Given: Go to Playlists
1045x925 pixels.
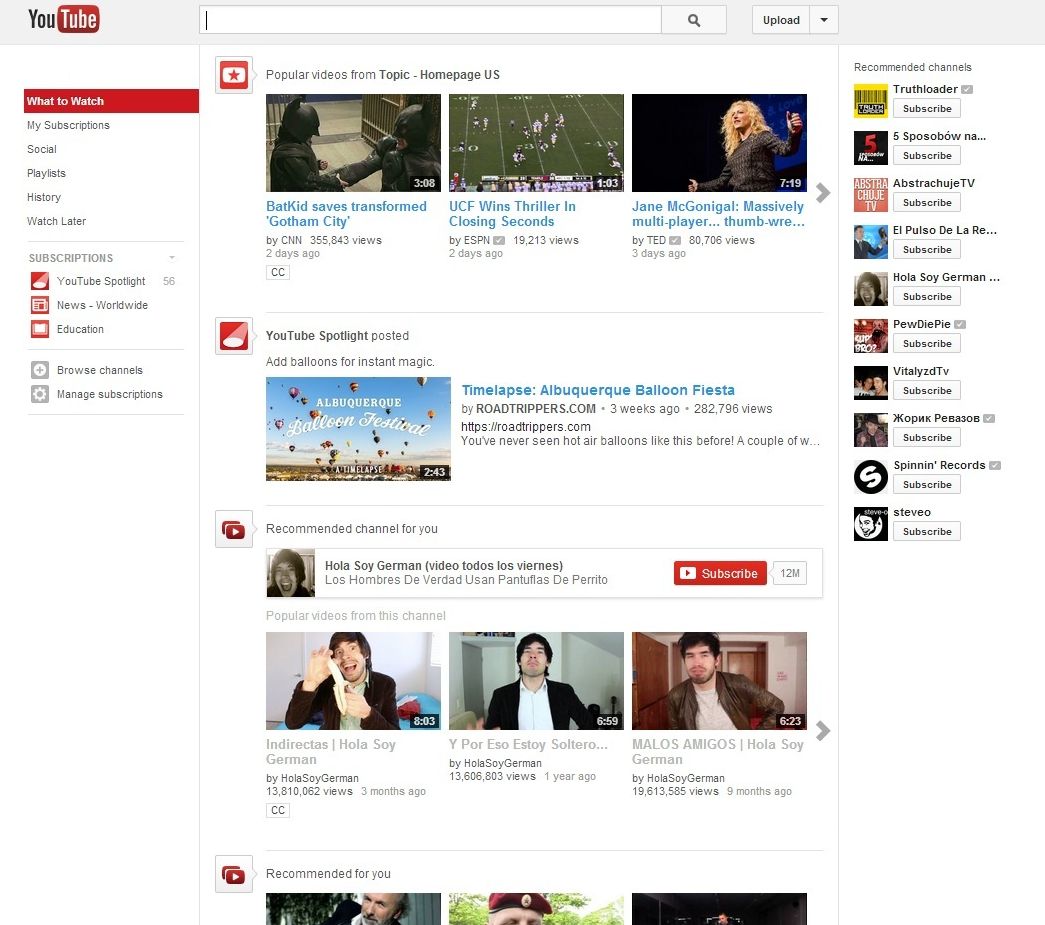Looking at the screenshot, I should pos(46,173).
